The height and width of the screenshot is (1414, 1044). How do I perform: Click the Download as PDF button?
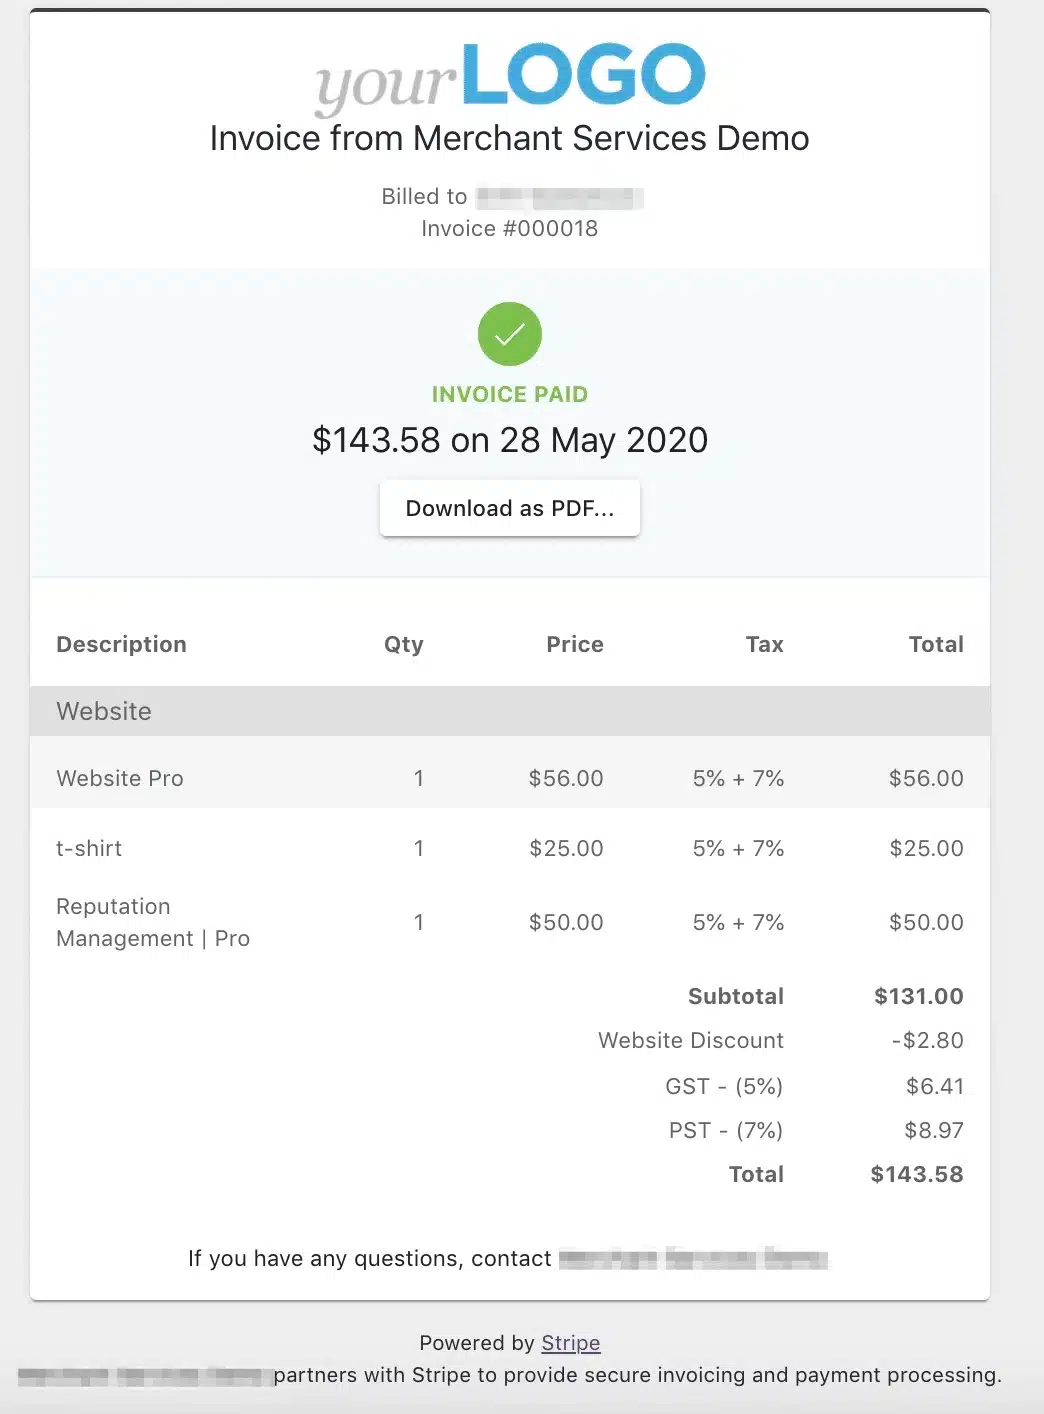point(510,508)
